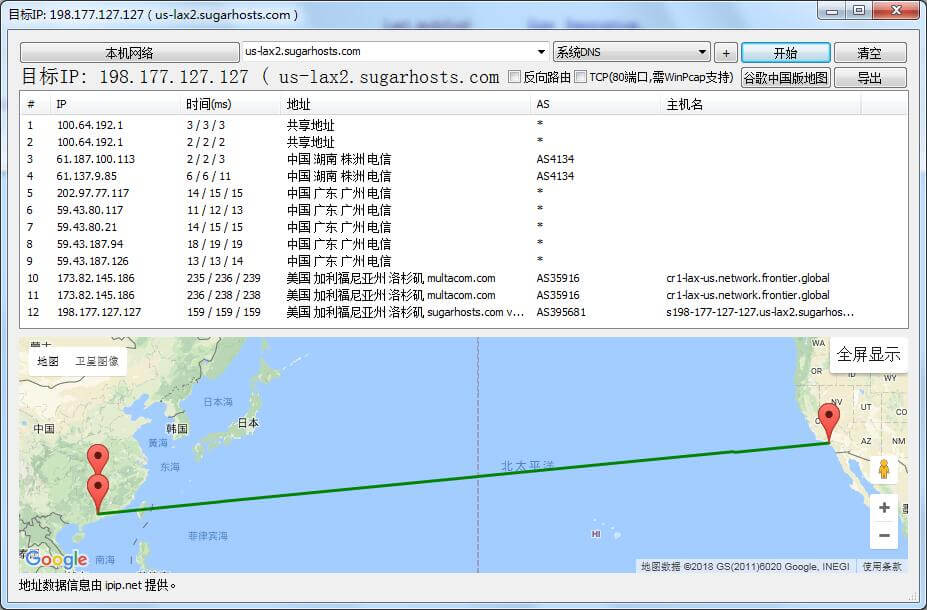Switch map to 地图 view
The height and width of the screenshot is (610, 927).
(x=48, y=361)
